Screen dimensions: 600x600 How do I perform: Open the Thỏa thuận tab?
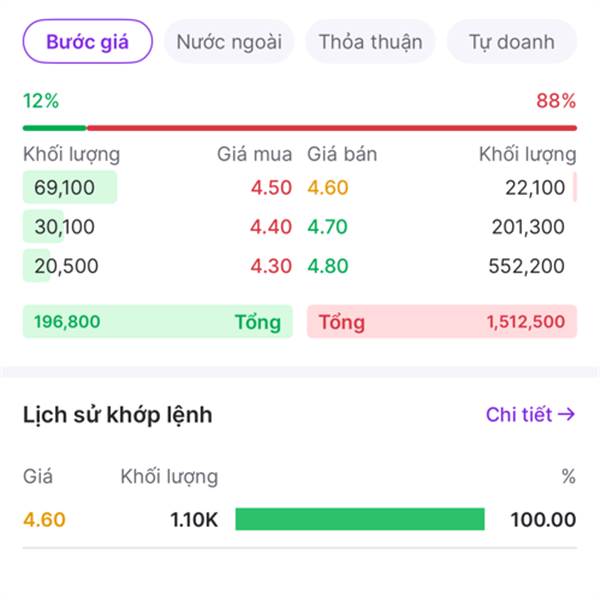pyautogui.click(x=370, y=42)
